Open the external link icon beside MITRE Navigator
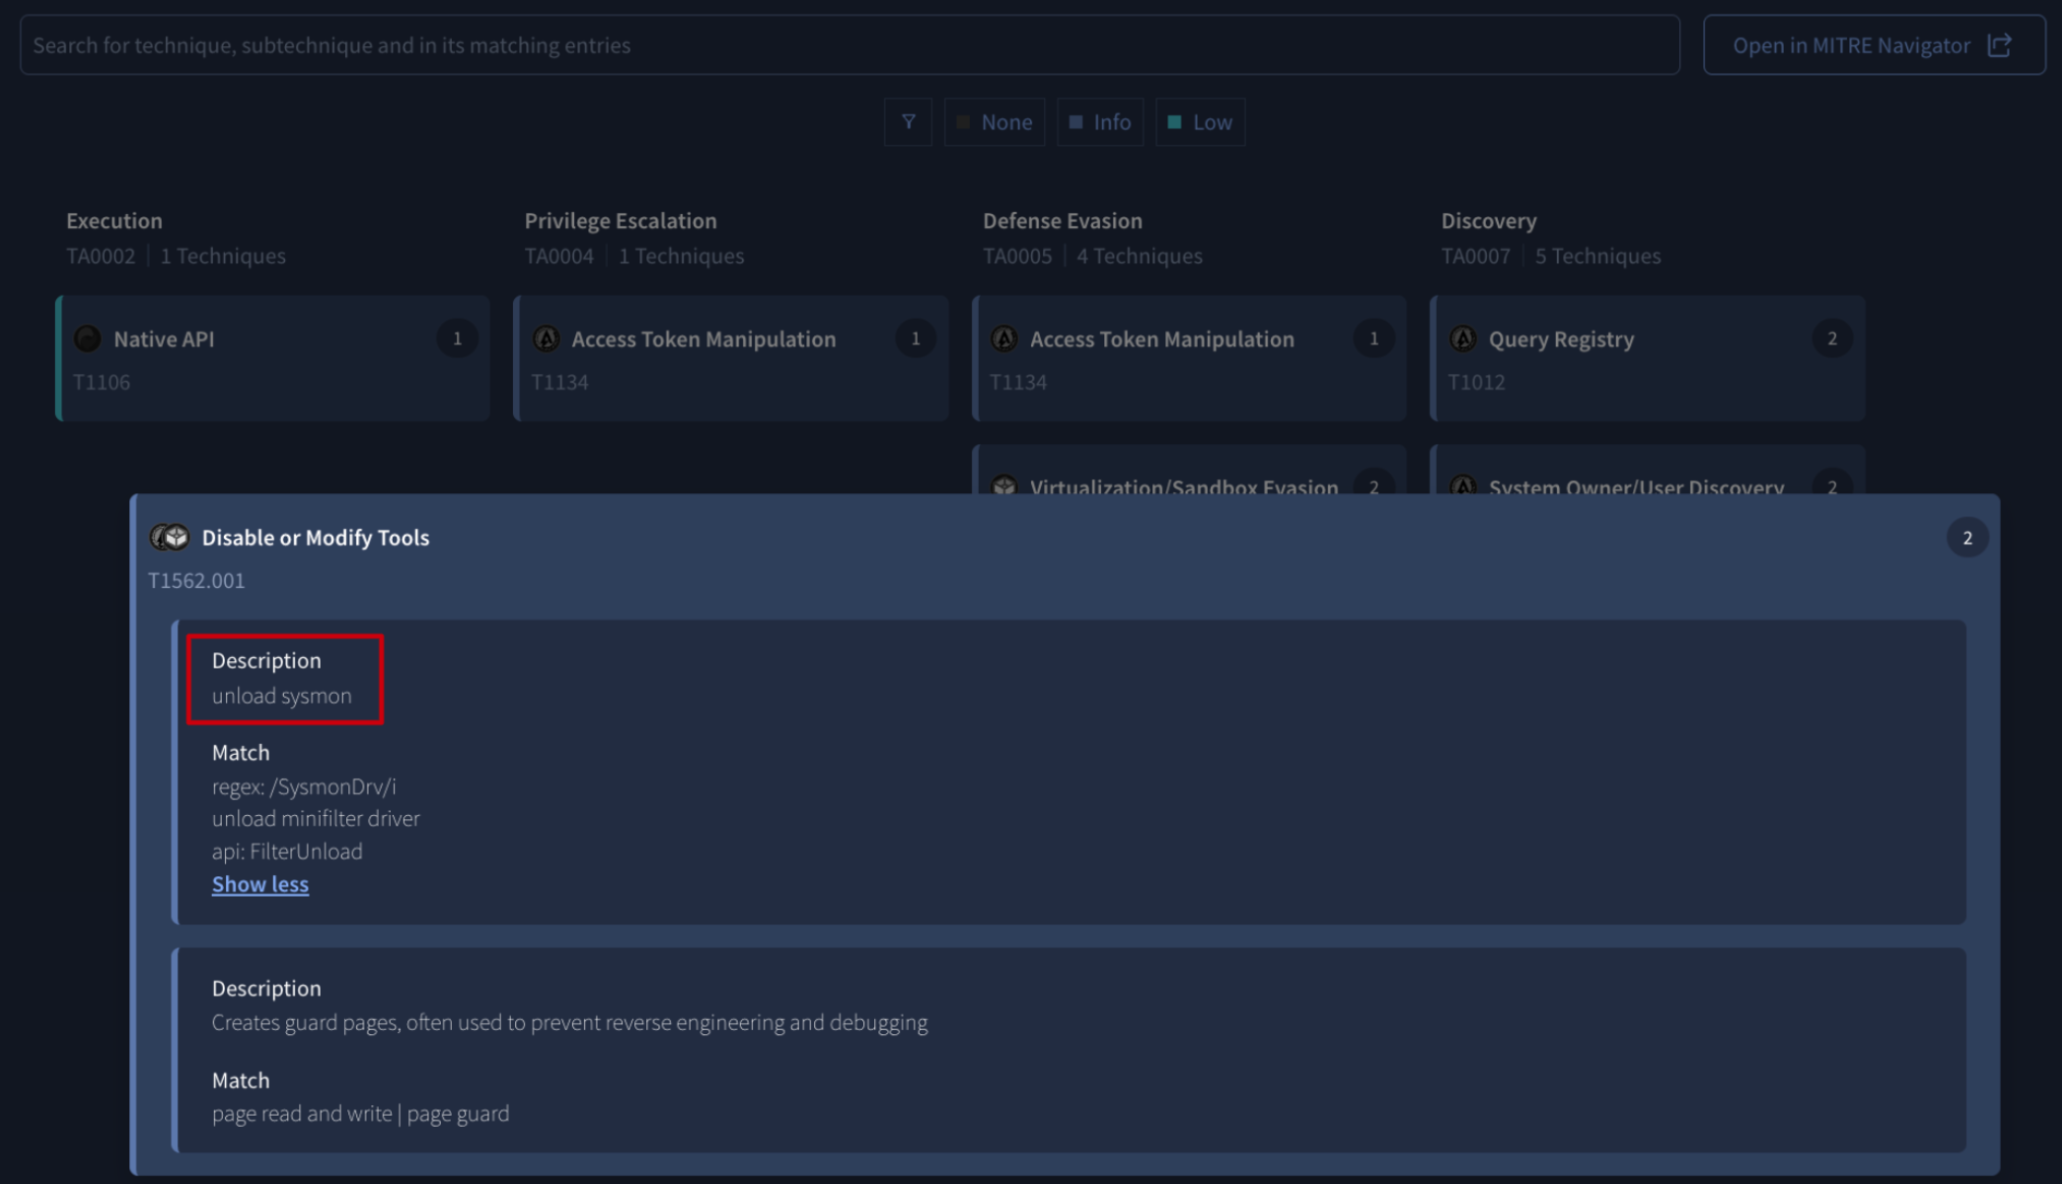 [x=1999, y=45]
